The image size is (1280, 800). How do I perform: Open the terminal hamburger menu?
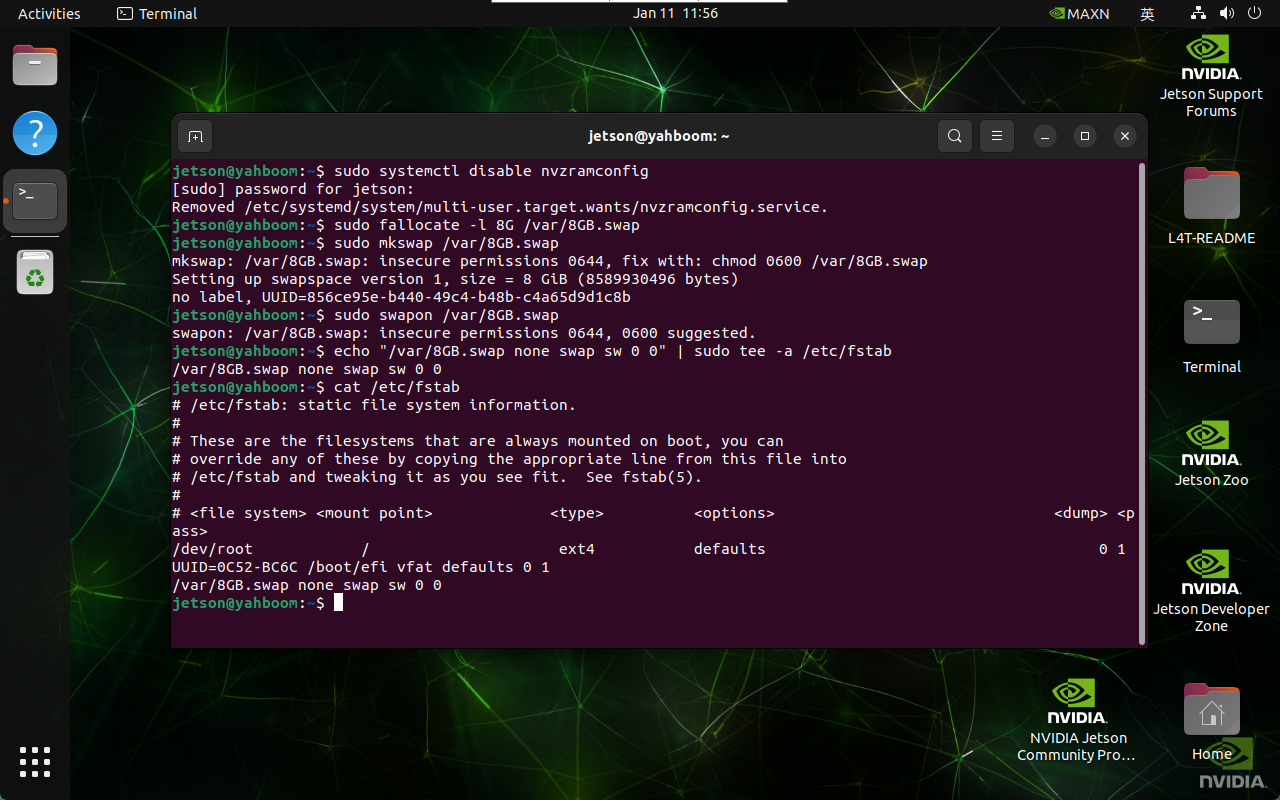coord(996,136)
